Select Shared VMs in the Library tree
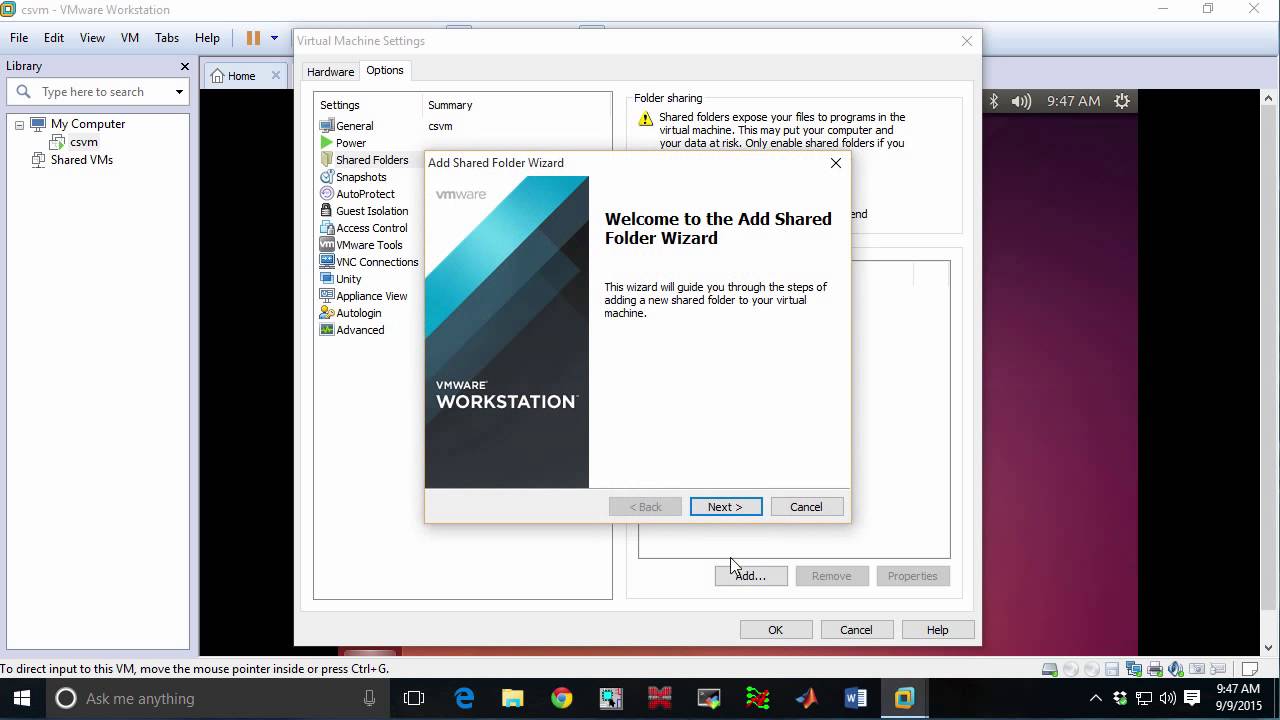This screenshot has width=1280, height=720. point(82,160)
